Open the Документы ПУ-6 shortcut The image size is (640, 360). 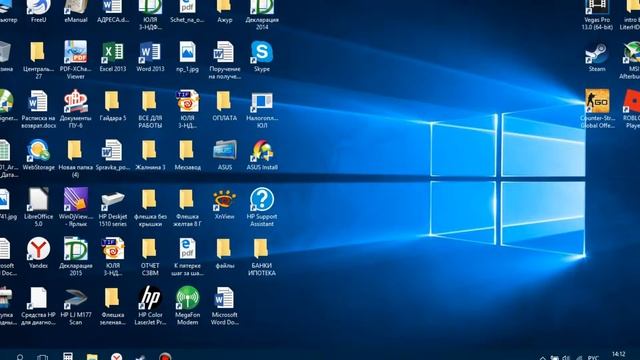[76, 109]
